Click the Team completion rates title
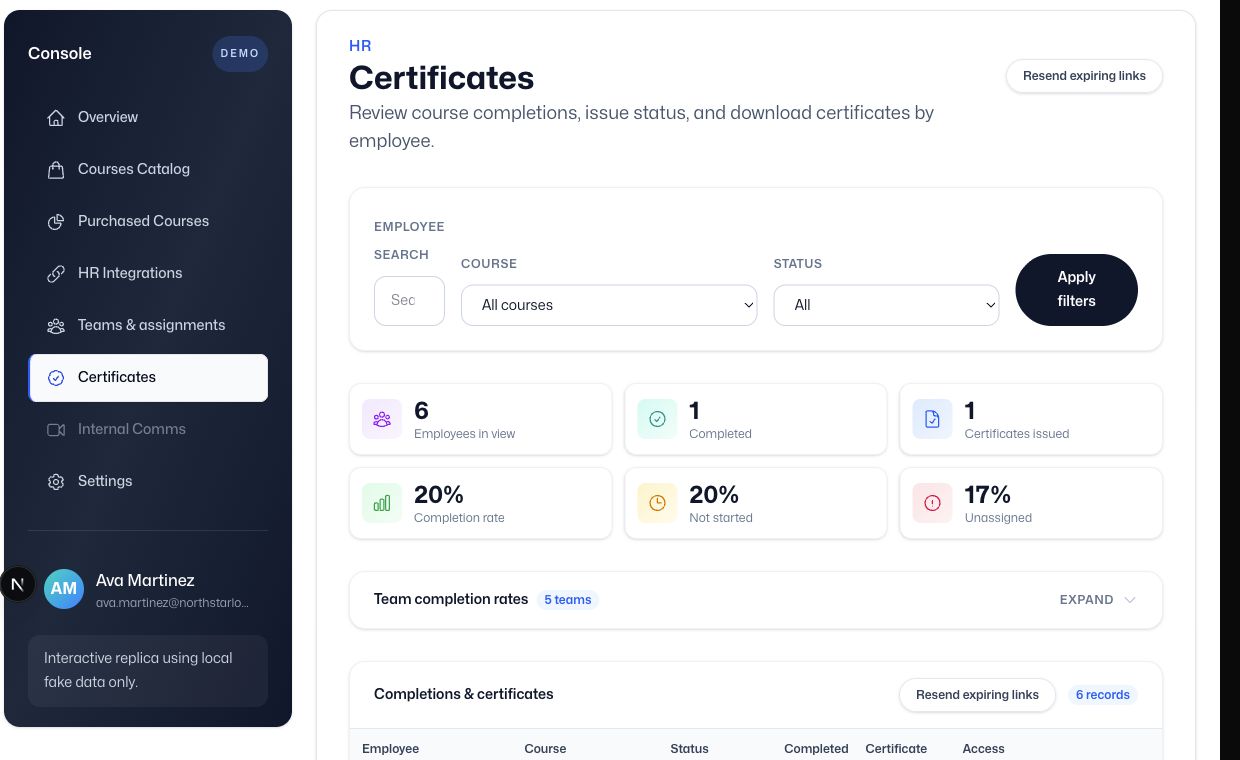 click(451, 599)
